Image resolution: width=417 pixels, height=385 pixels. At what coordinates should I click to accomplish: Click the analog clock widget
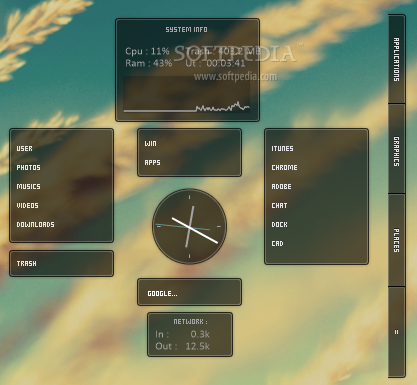coord(189,227)
